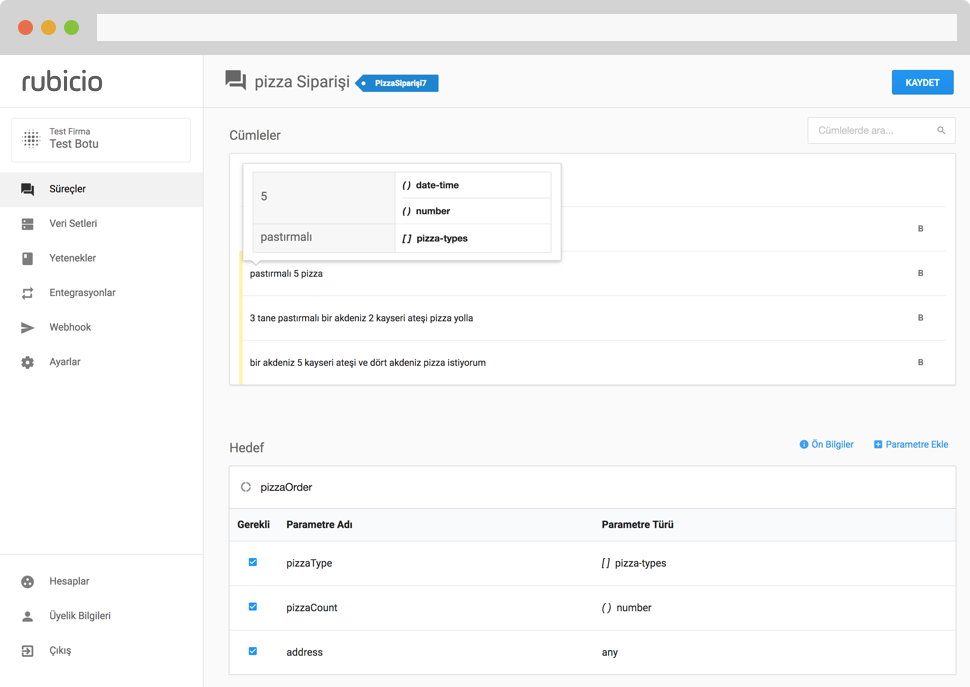Click 'any' type of address row
Screen dimensions: 970x687
pos(609,652)
